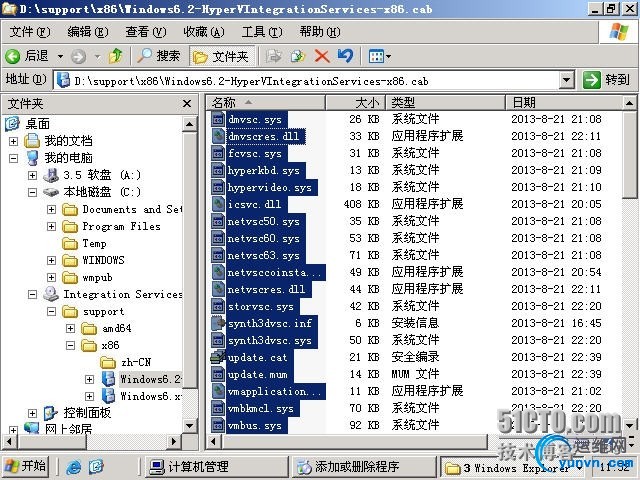Select dmvsc.sys file icon
Viewport: 640px width, 480px height.
218,119
